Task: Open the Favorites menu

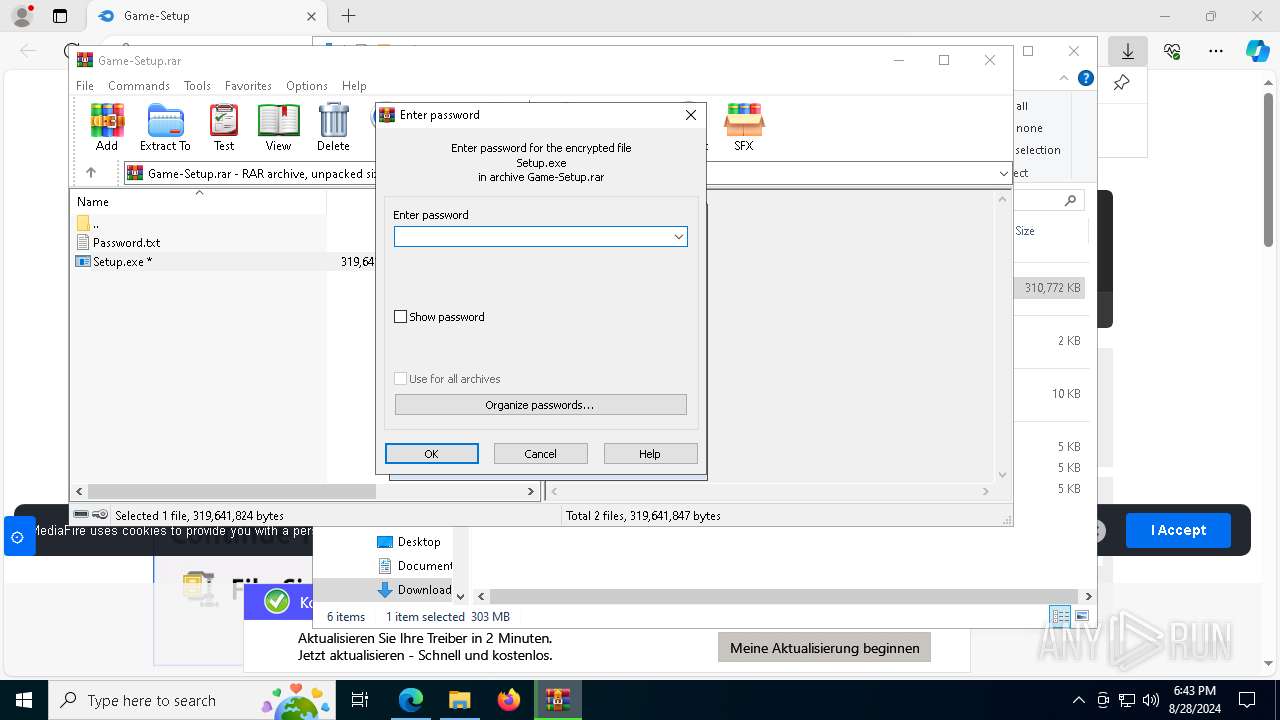Action: click(248, 86)
